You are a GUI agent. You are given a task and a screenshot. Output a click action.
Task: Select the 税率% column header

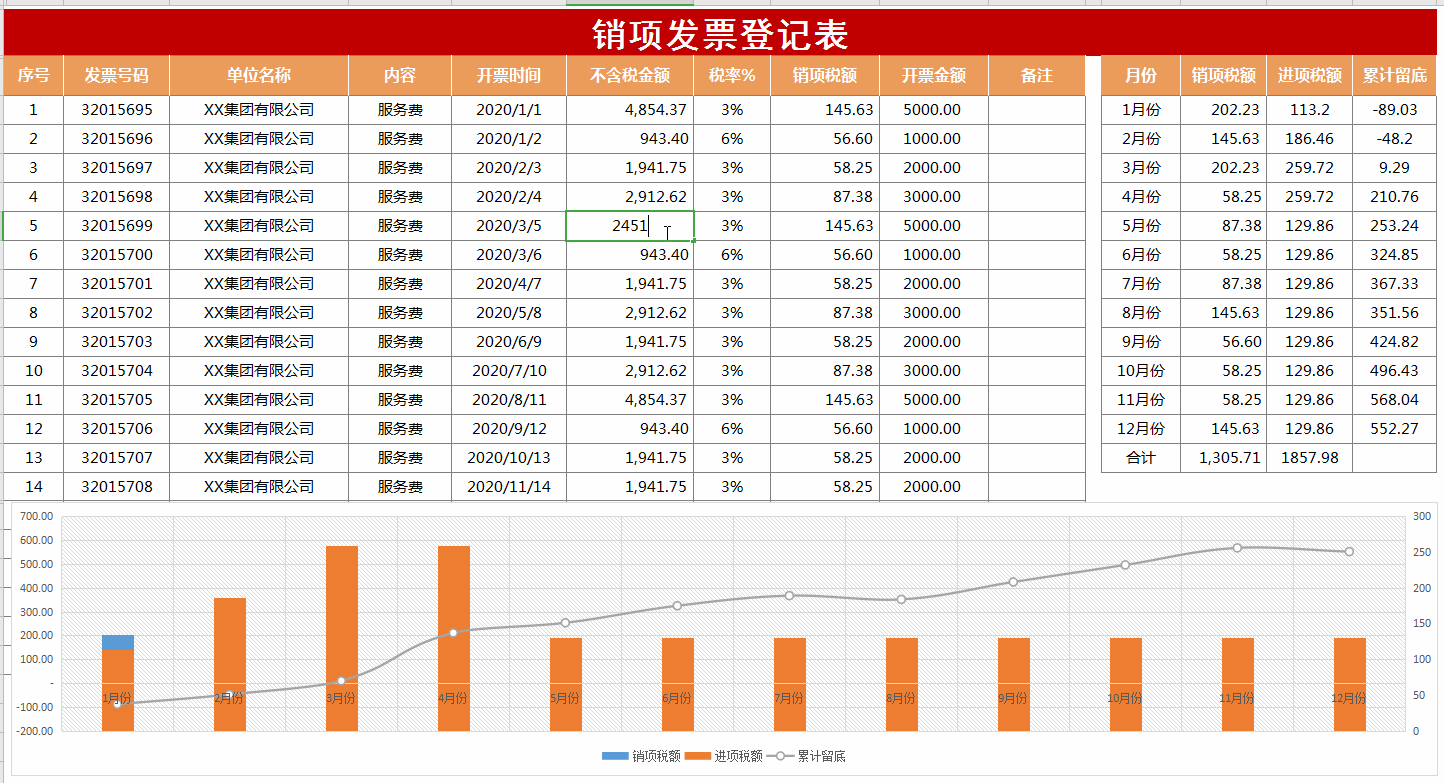[731, 75]
